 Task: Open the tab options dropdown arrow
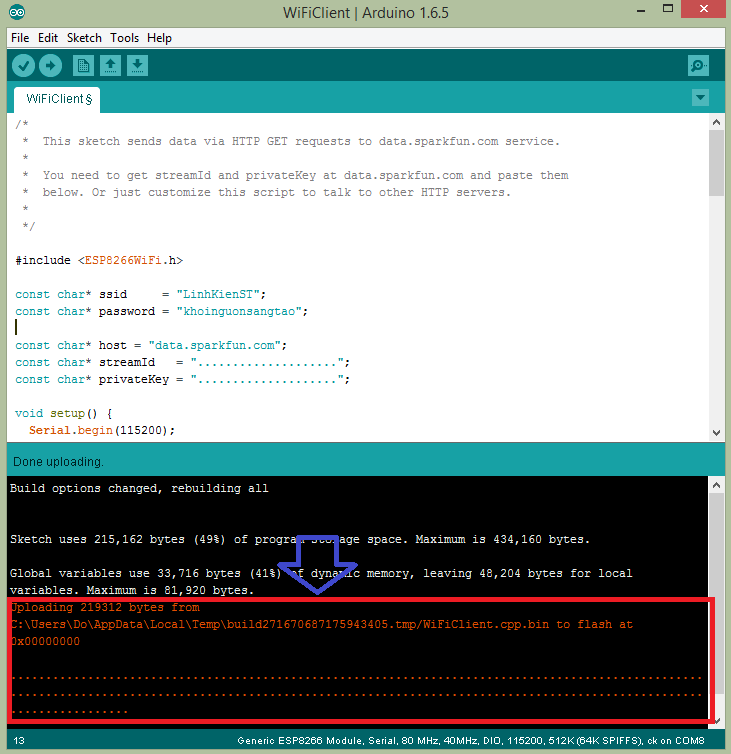(700, 98)
